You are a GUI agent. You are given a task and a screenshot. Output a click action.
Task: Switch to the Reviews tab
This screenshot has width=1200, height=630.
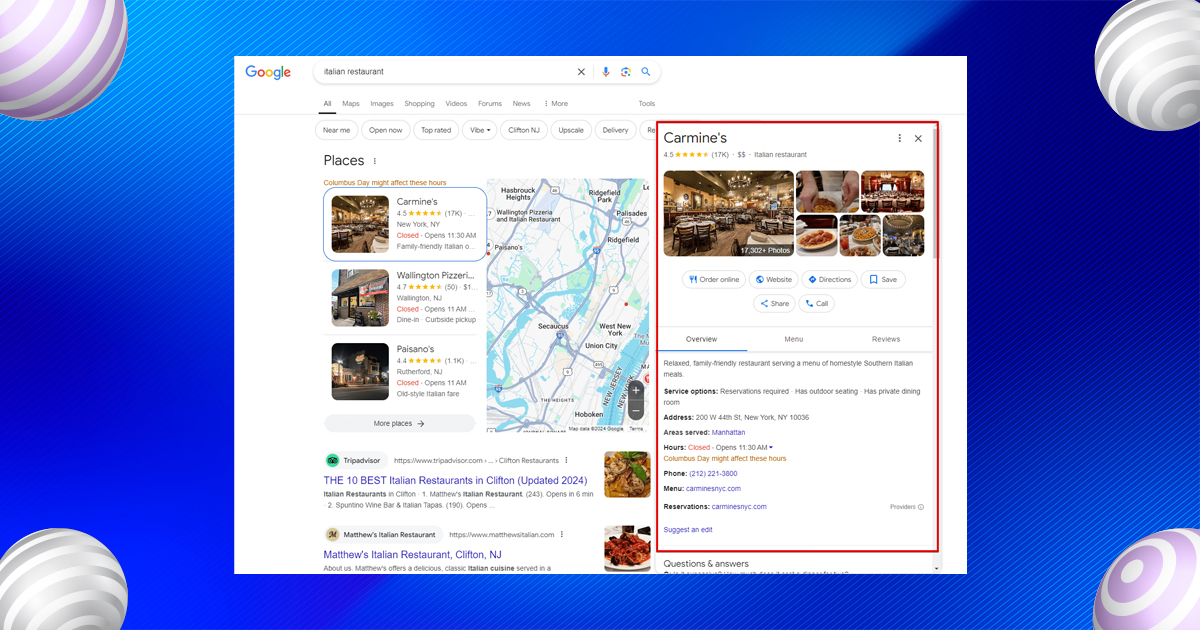point(885,339)
